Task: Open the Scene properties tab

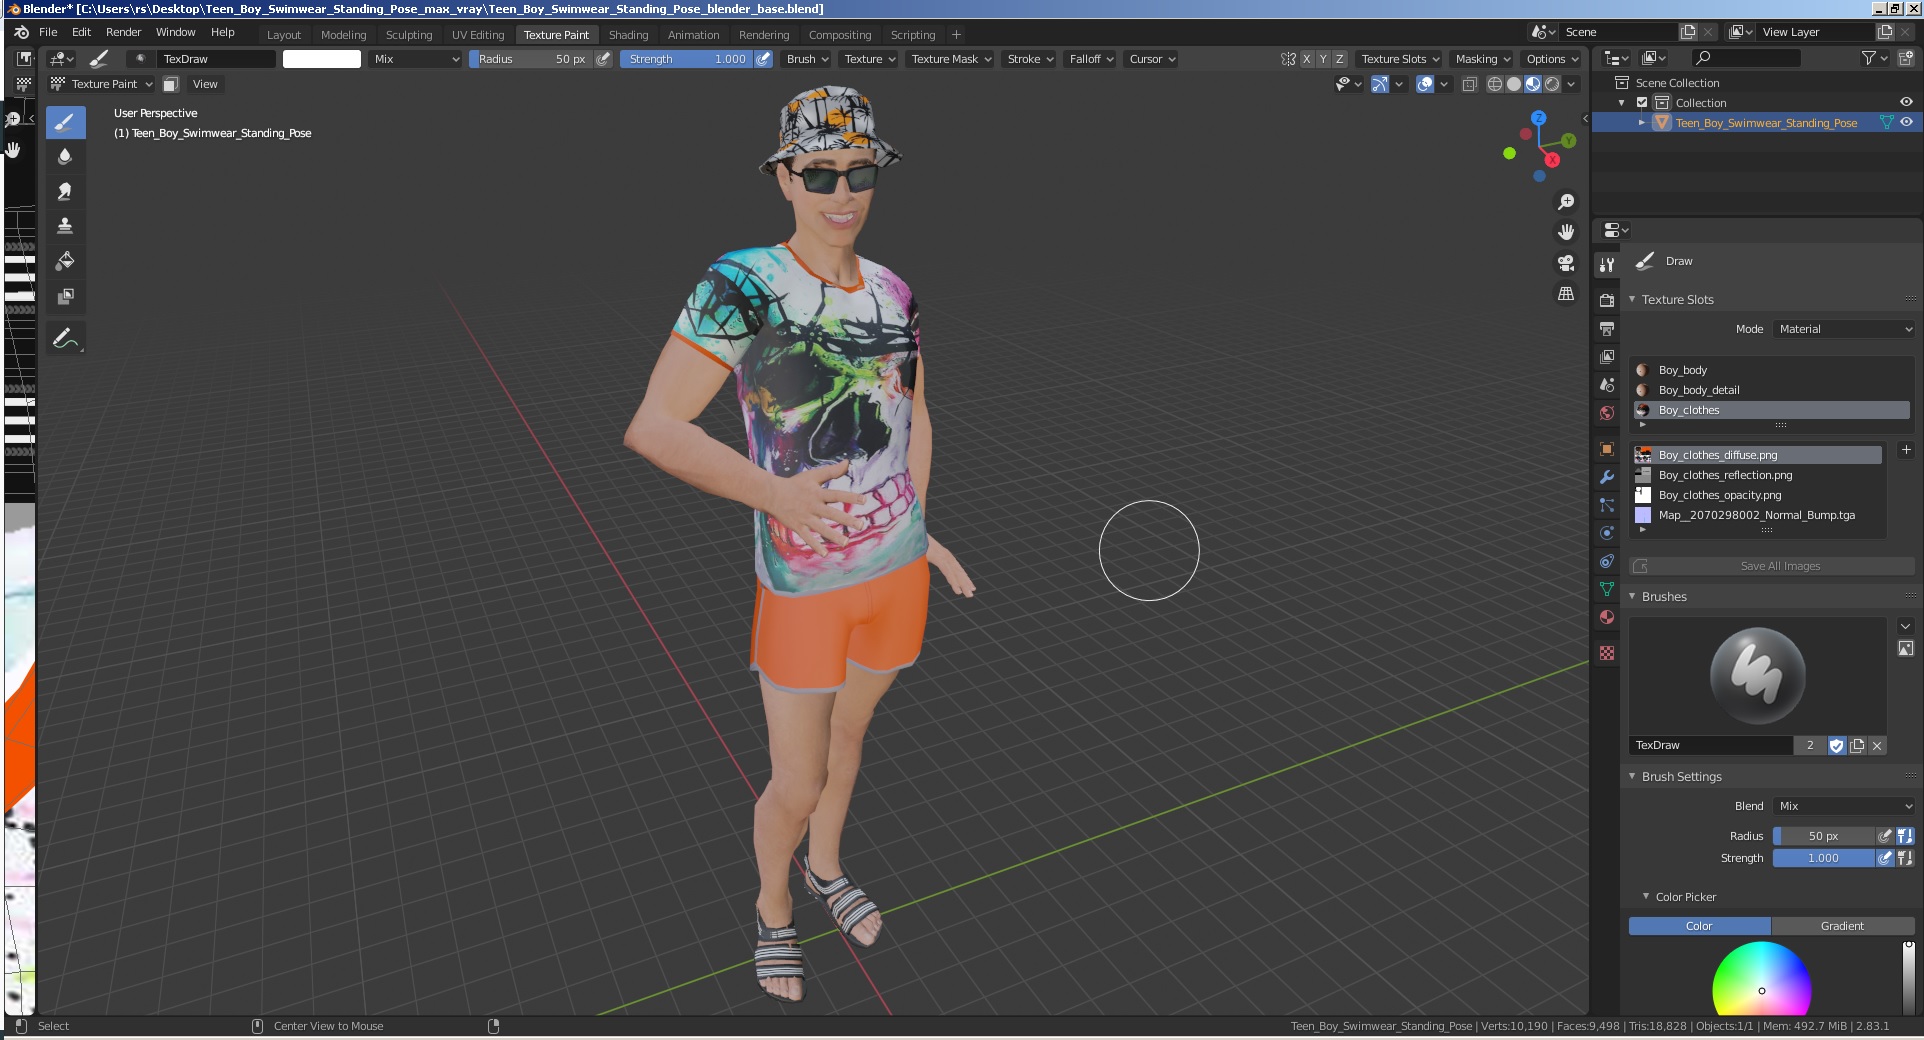Action: (1607, 384)
